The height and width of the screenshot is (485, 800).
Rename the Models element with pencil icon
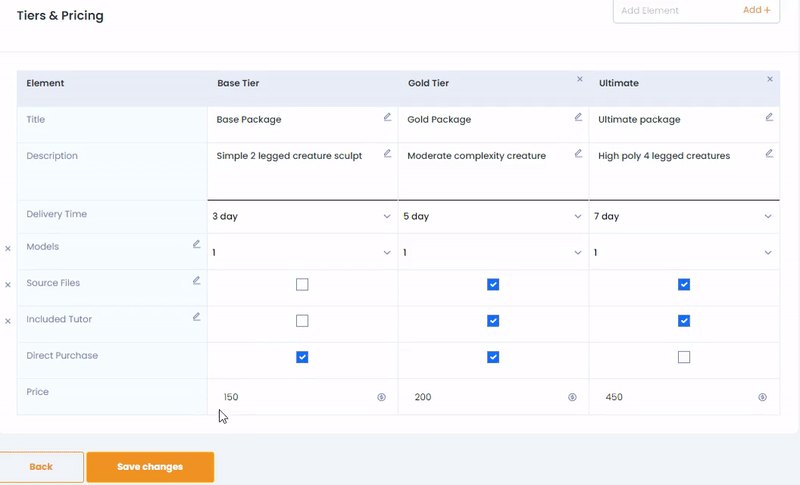click(x=196, y=244)
